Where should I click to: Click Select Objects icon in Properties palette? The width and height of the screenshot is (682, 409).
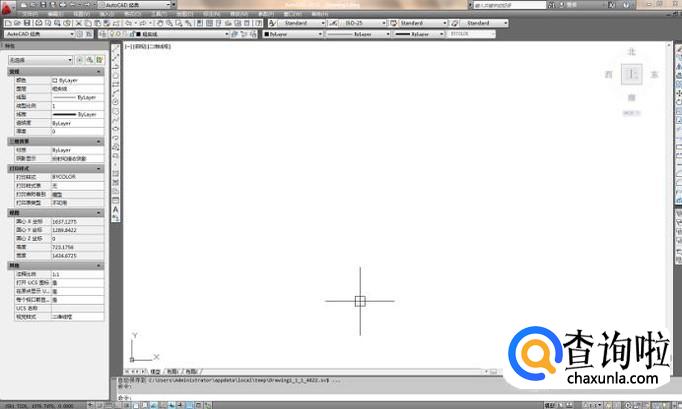90,60
